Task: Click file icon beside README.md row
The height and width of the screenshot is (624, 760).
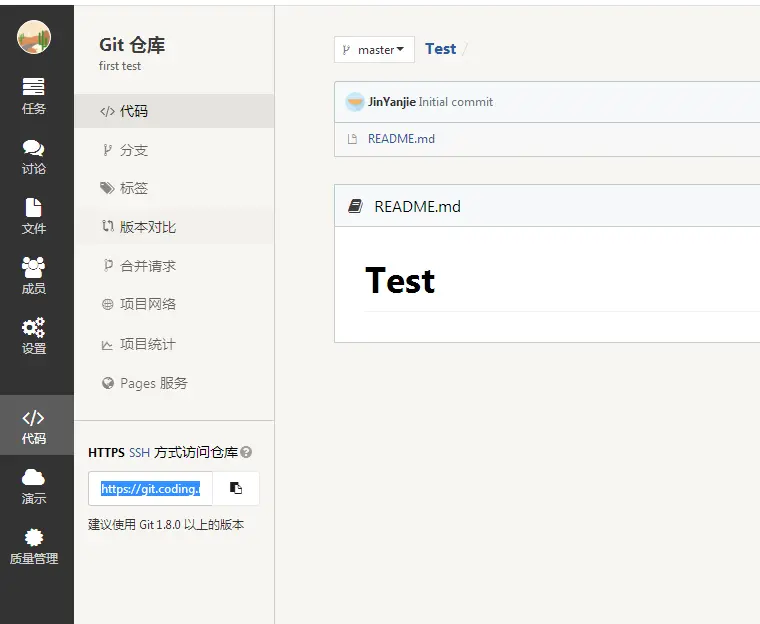Action: pos(352,139)
